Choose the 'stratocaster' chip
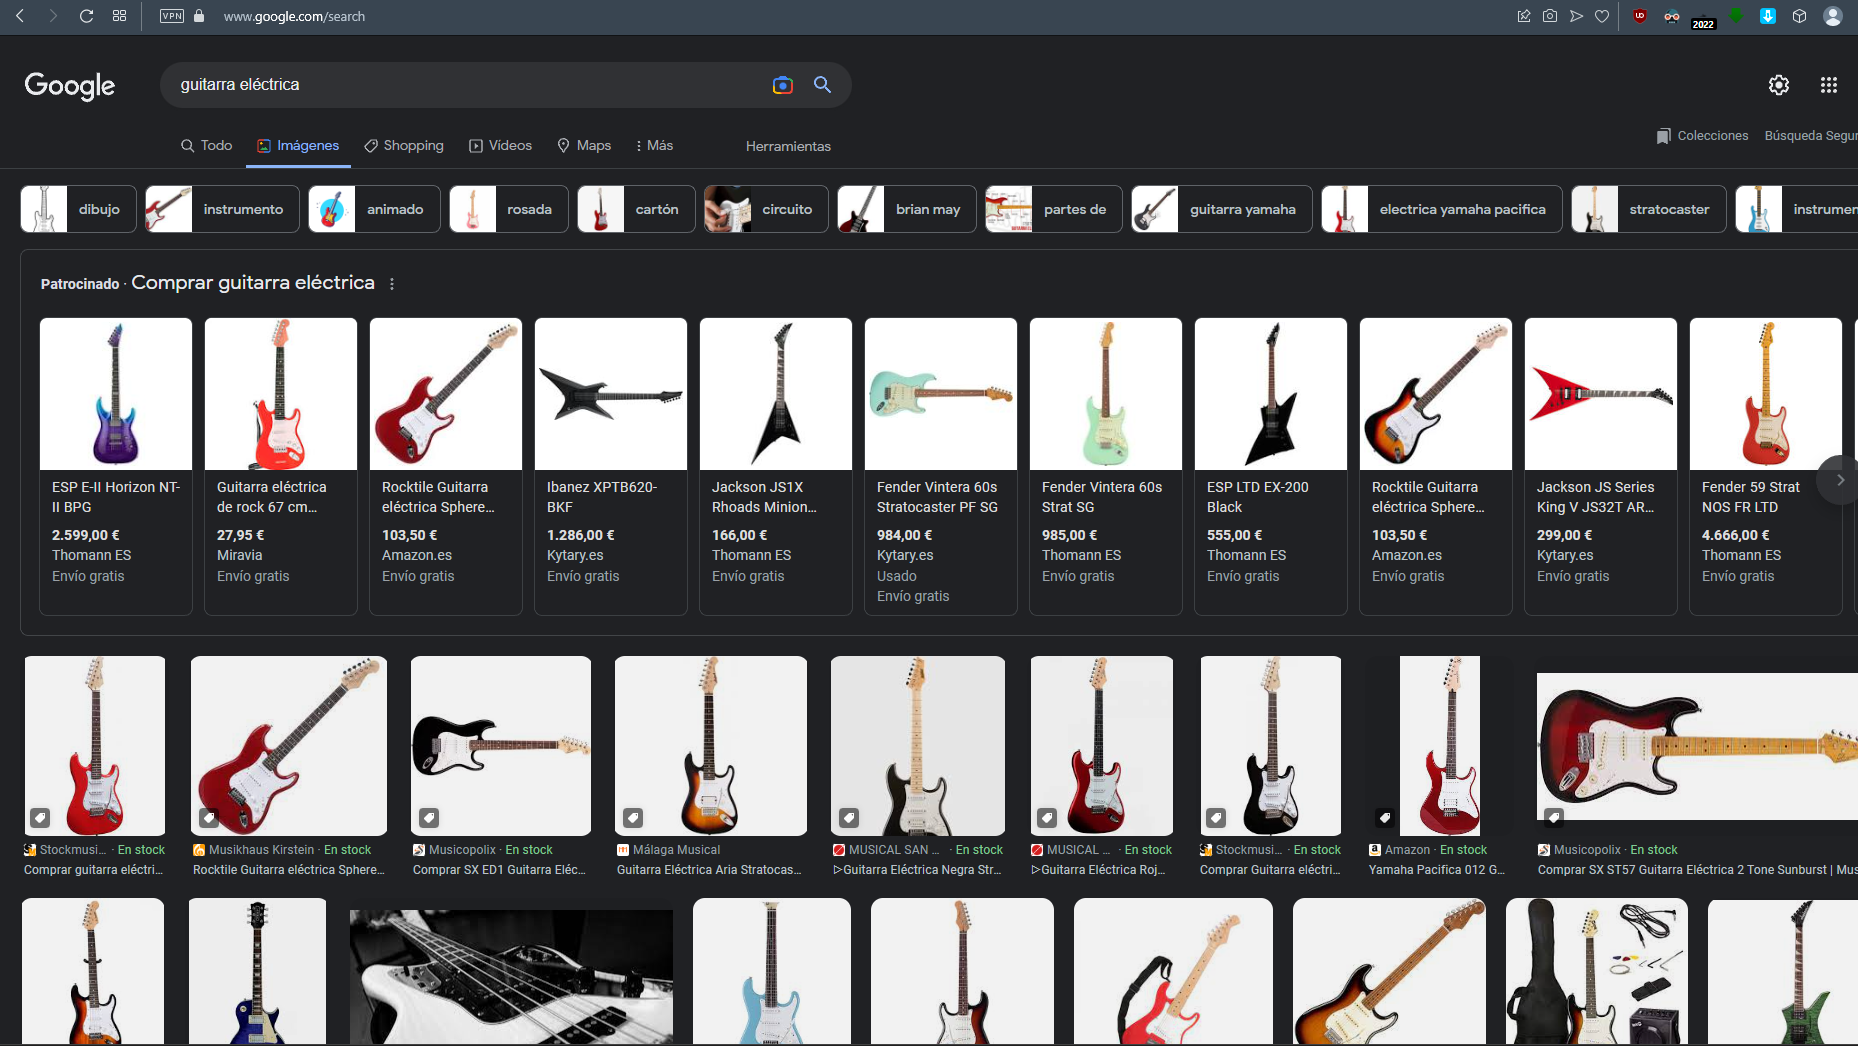 pyautogui.click(x=1649, y=209)
